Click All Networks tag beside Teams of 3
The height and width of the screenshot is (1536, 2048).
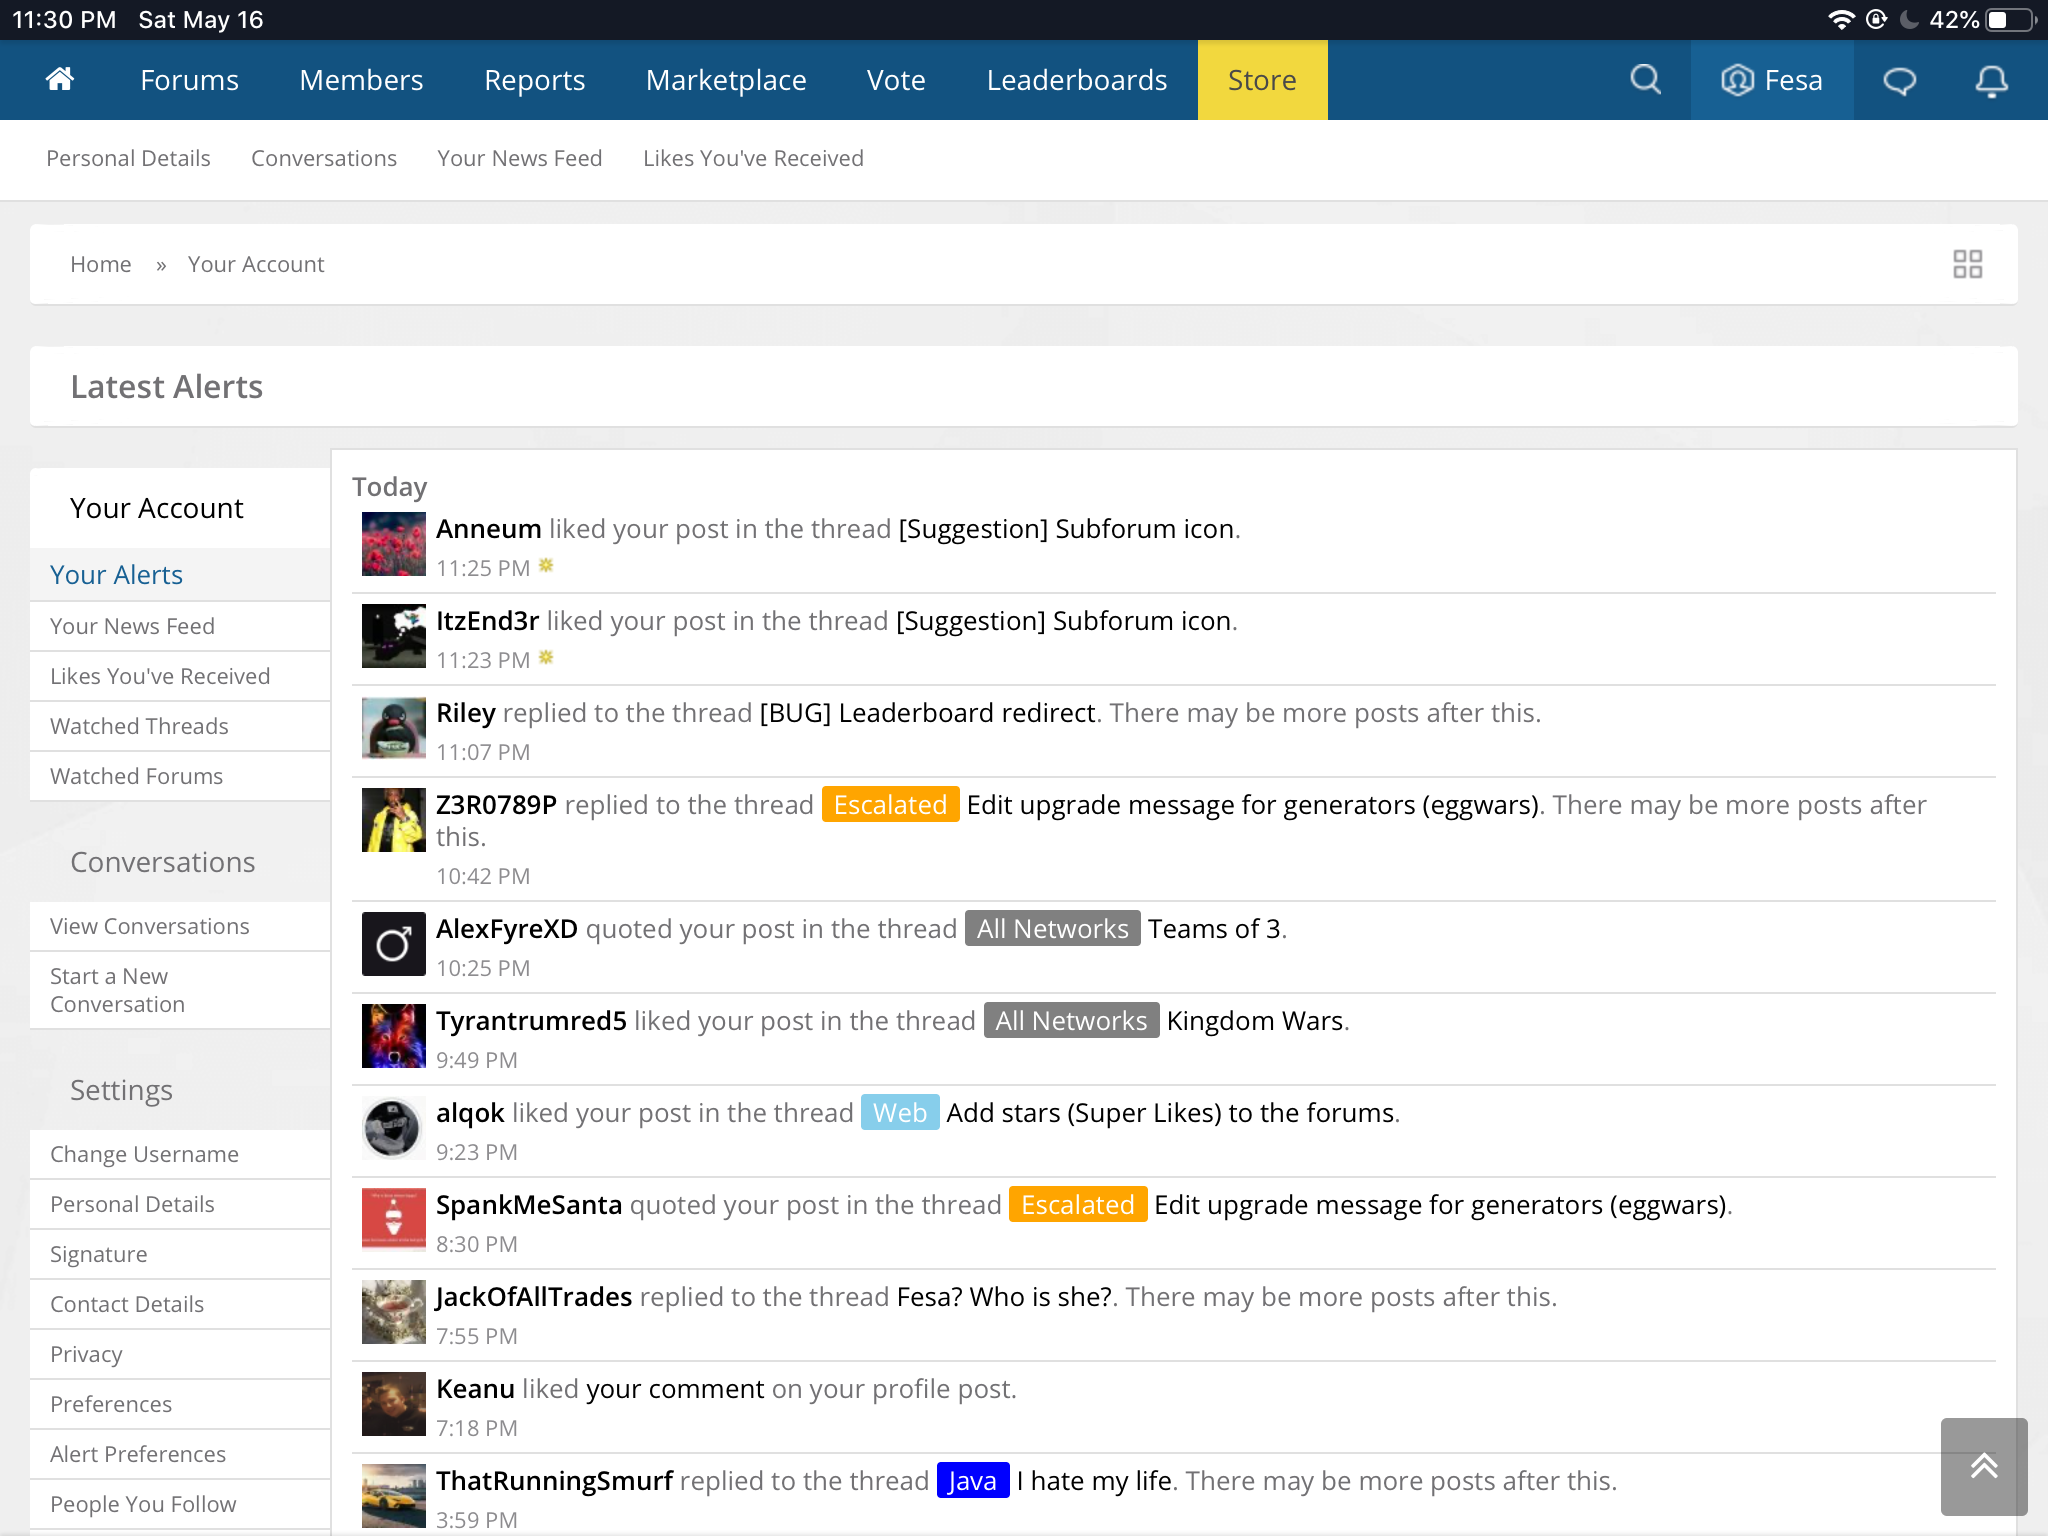1052,928
